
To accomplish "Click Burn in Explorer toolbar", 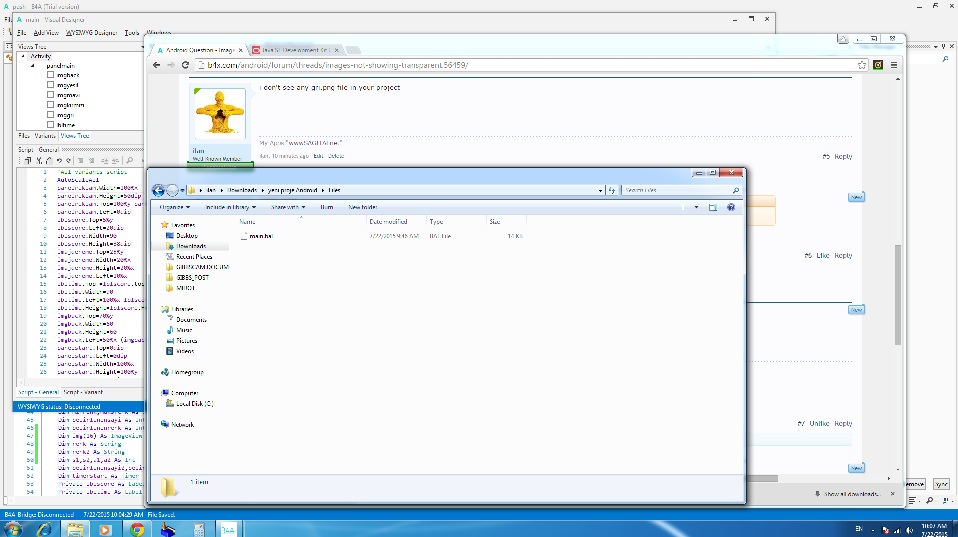I will tap(326, 207).
